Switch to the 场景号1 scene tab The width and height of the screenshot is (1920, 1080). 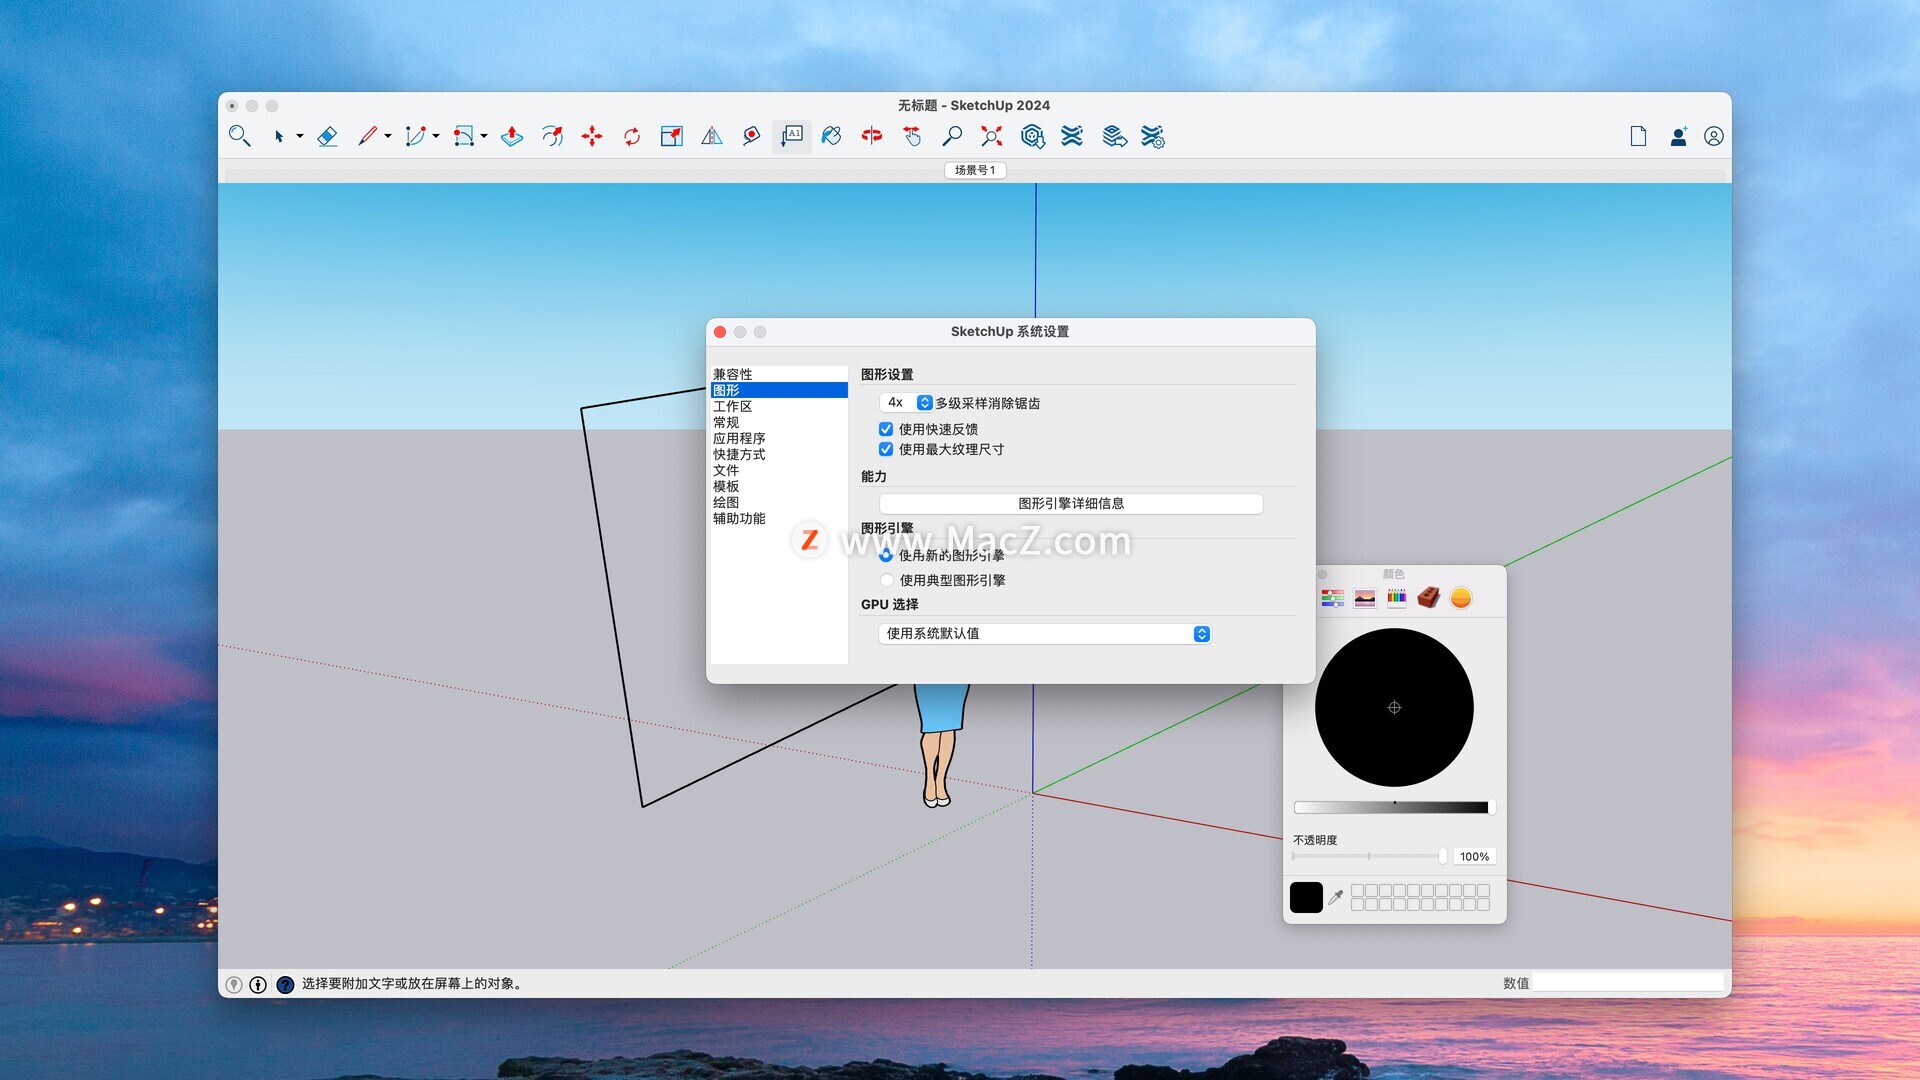click(975, 170)
